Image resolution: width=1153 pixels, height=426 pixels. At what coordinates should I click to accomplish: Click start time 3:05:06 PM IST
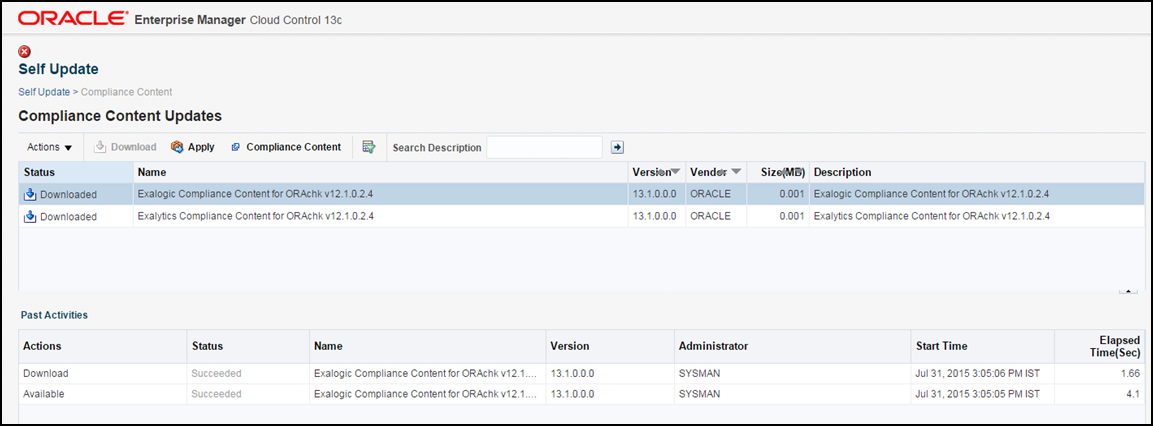(977, 373)
